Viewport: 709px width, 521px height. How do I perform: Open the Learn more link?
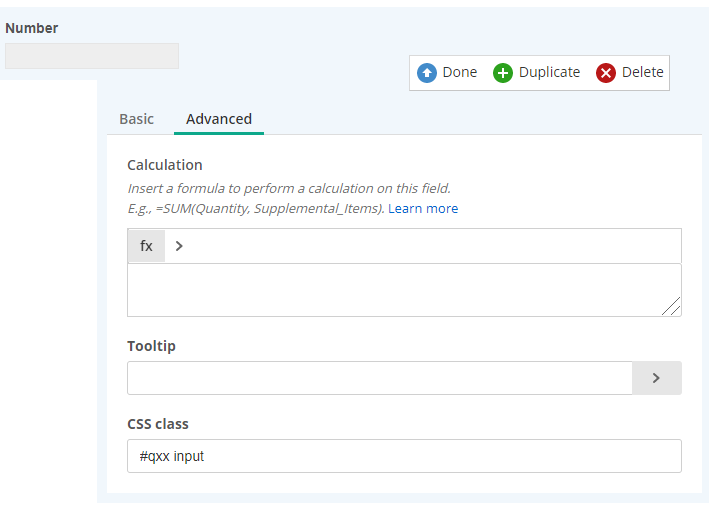coord(423,208)
